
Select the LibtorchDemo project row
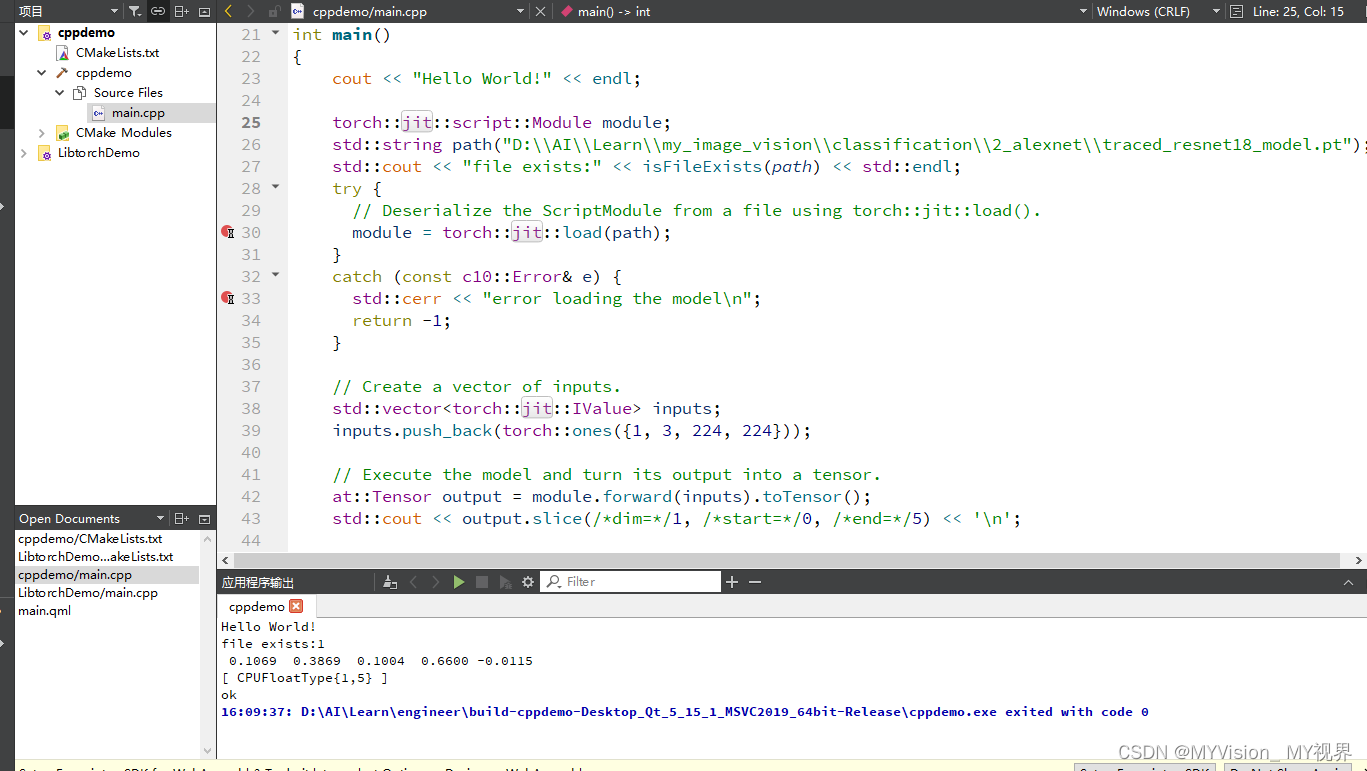pyautogui.click(x=98, y=153)
